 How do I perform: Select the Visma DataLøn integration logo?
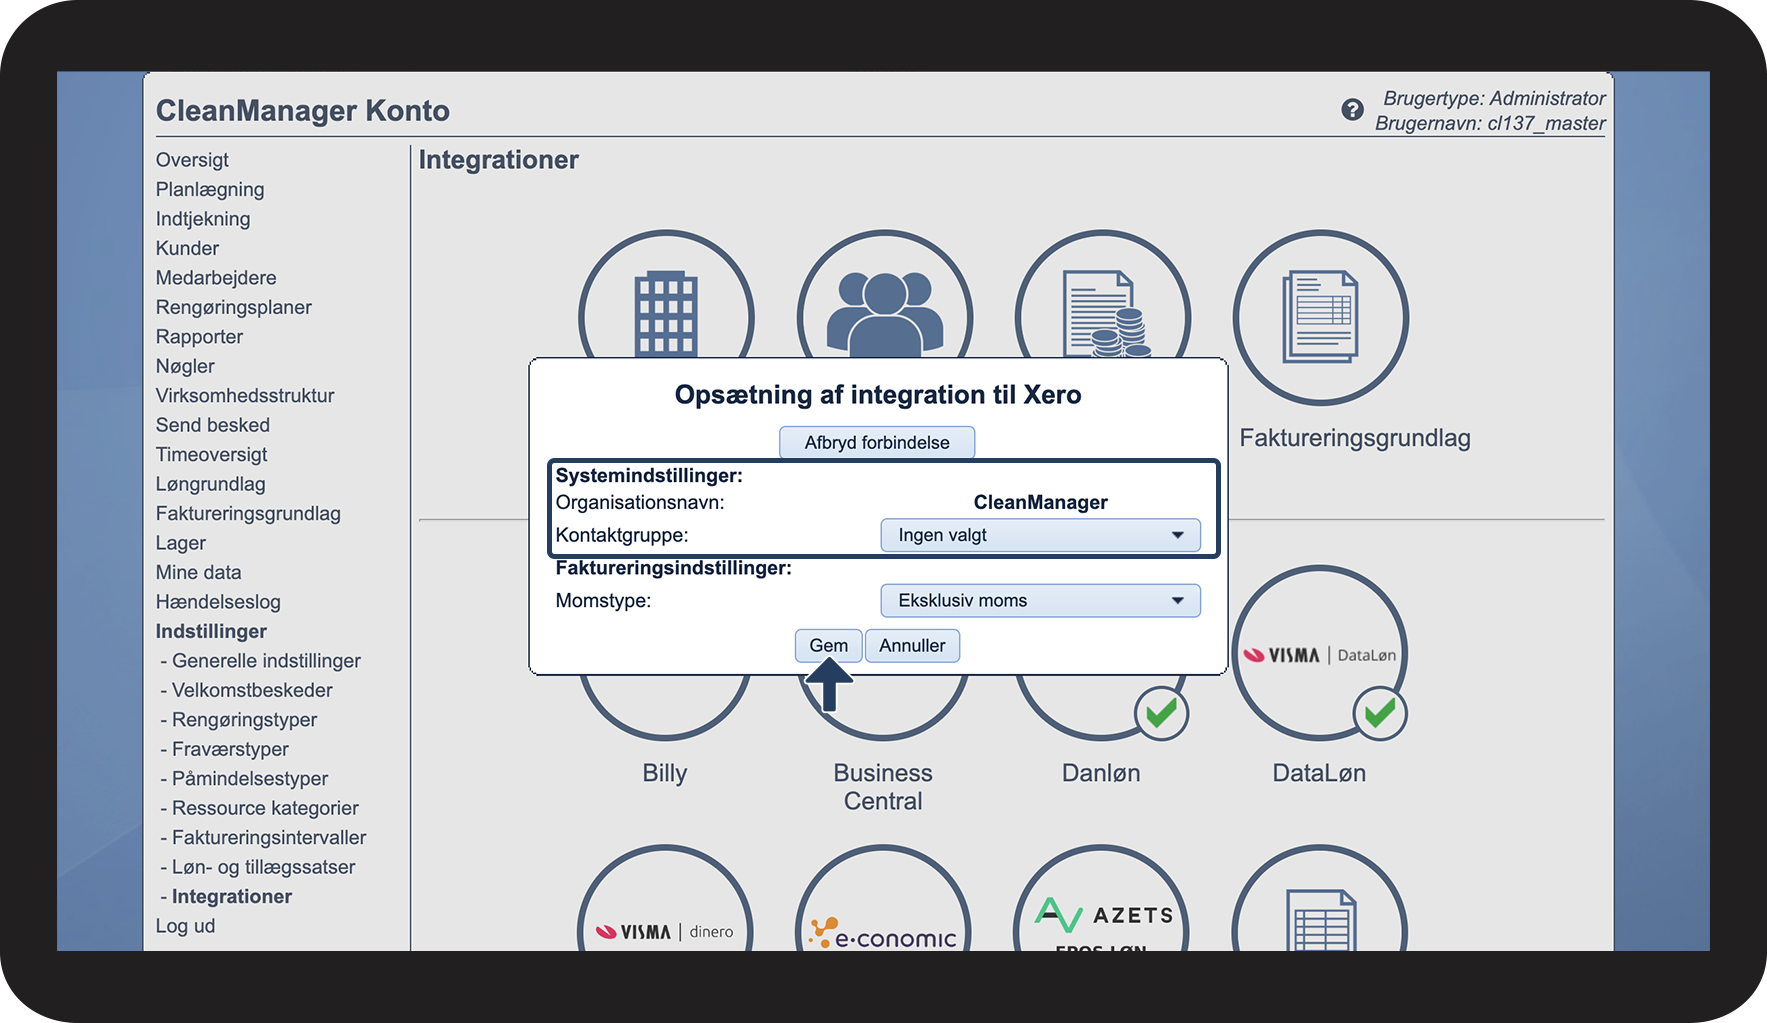(x=1319, y=655)
